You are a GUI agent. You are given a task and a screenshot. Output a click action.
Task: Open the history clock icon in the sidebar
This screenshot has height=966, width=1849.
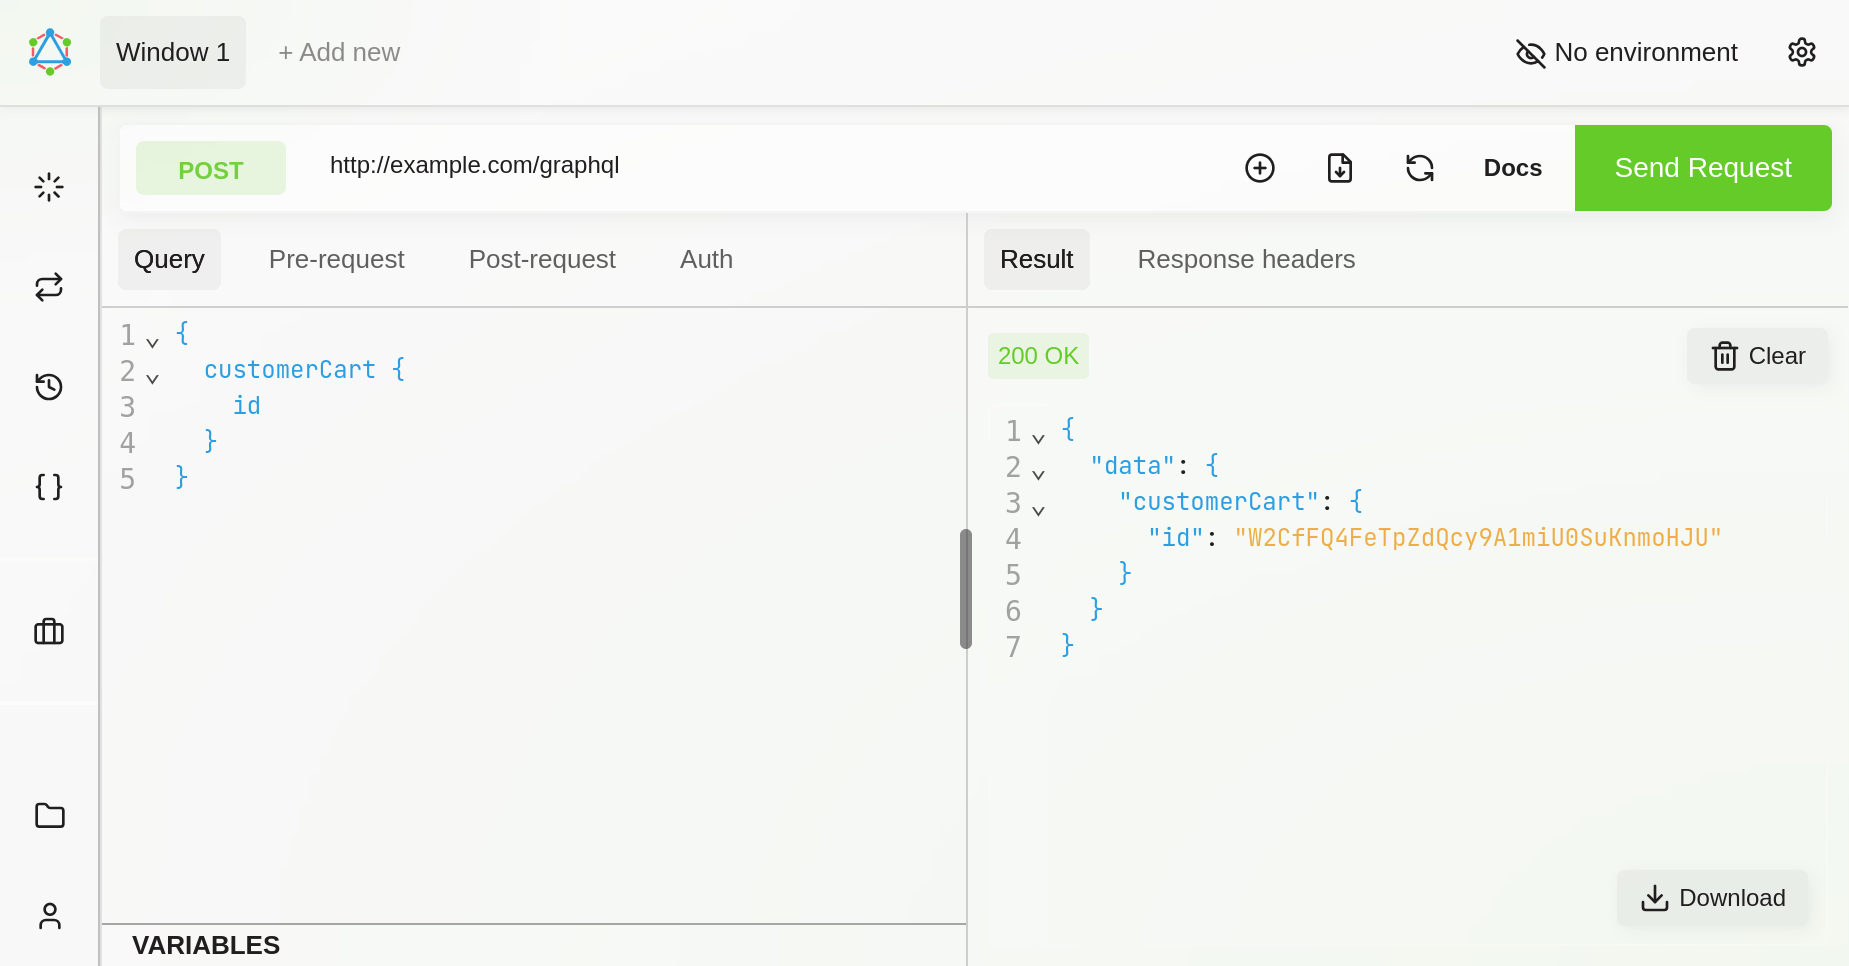tap(49, 387)
